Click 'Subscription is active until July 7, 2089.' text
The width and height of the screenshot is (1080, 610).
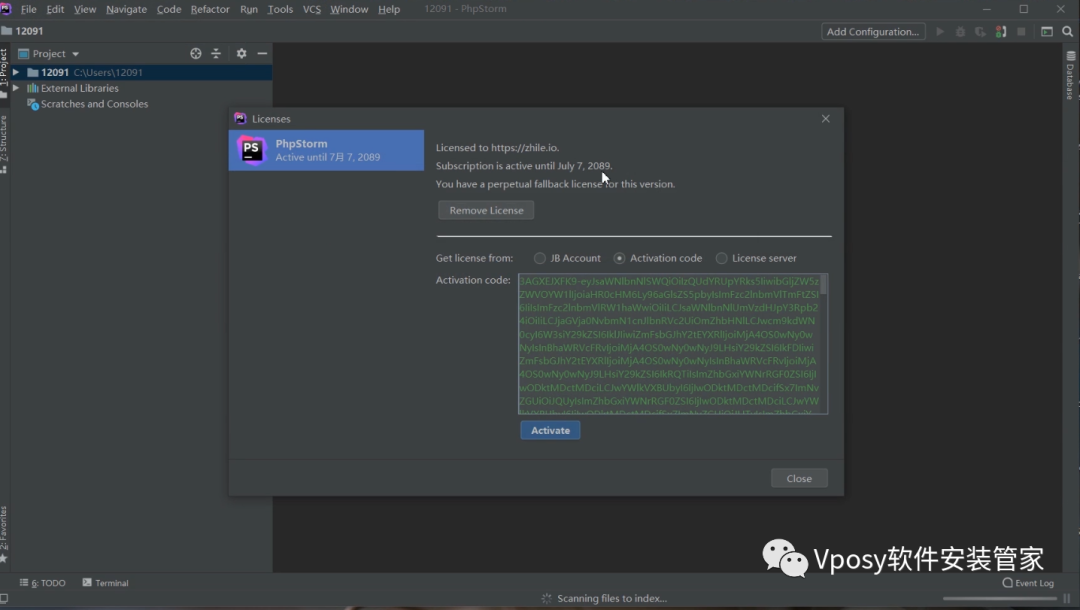[523, 166]
